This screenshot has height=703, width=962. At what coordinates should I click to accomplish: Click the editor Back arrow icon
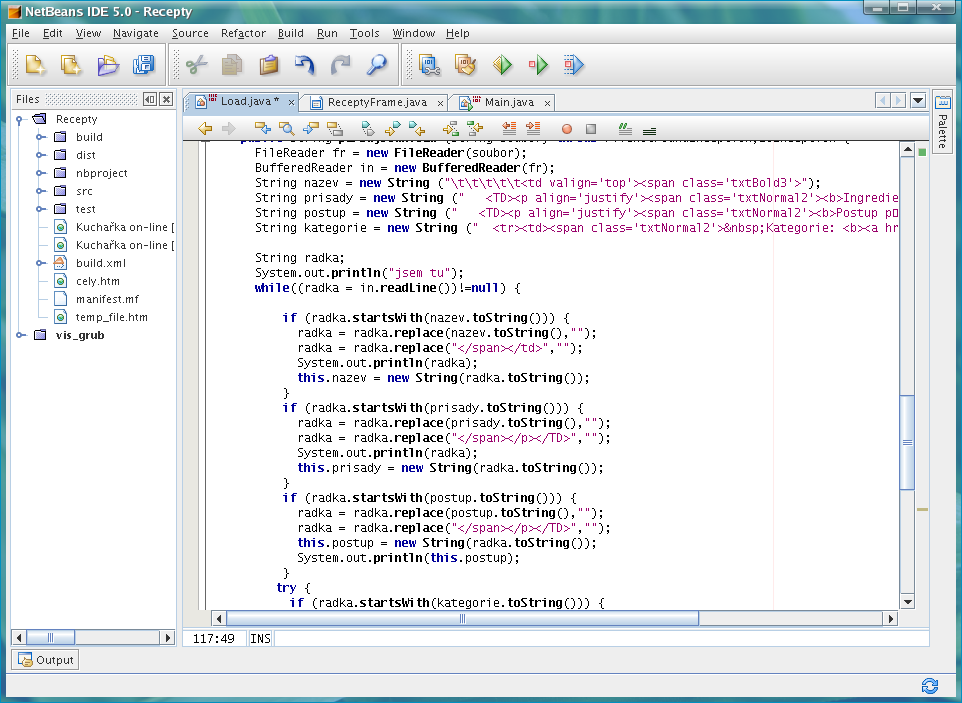(205, 129)
